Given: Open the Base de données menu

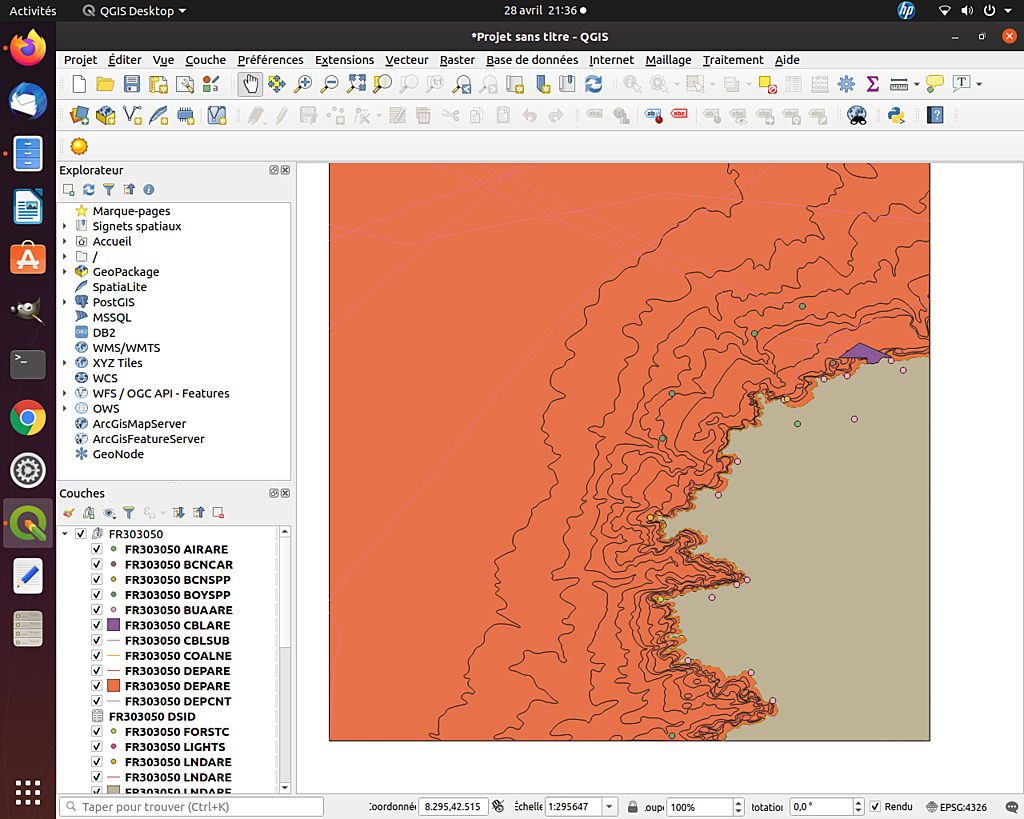Looking at the screenshot, I should point(532,60).
